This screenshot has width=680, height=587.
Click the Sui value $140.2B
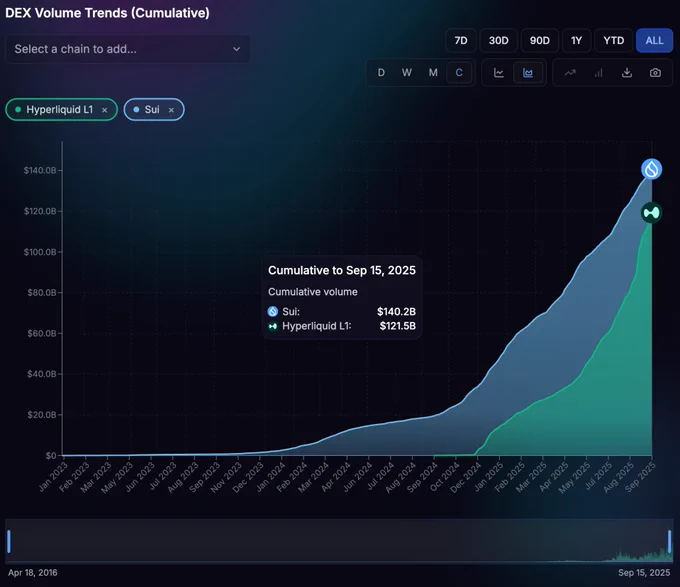click(x=396, y=312)
